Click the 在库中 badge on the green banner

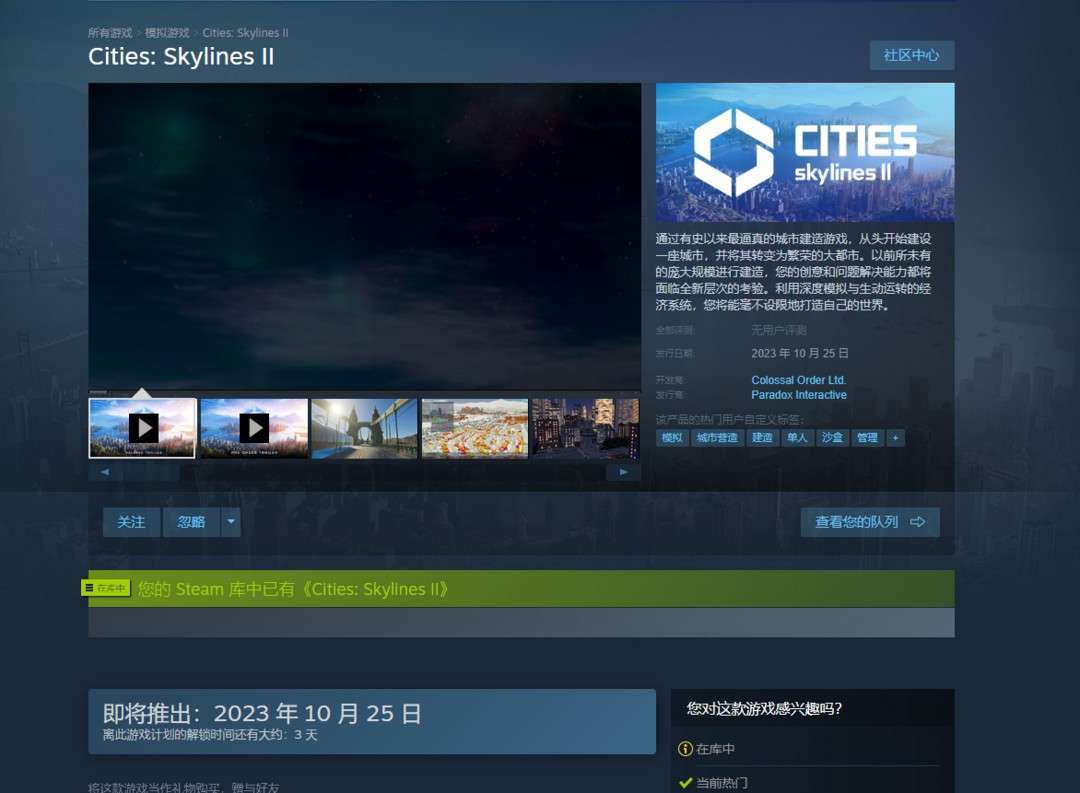coord(106,589)
